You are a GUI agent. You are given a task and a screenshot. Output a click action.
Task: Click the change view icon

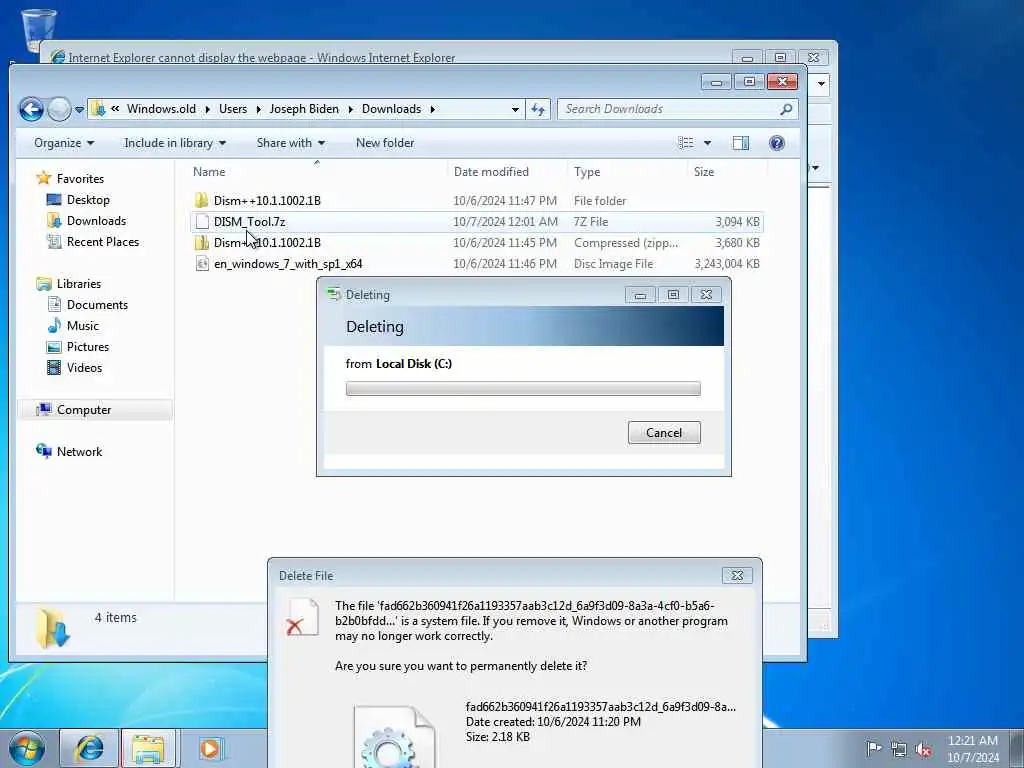686,143
